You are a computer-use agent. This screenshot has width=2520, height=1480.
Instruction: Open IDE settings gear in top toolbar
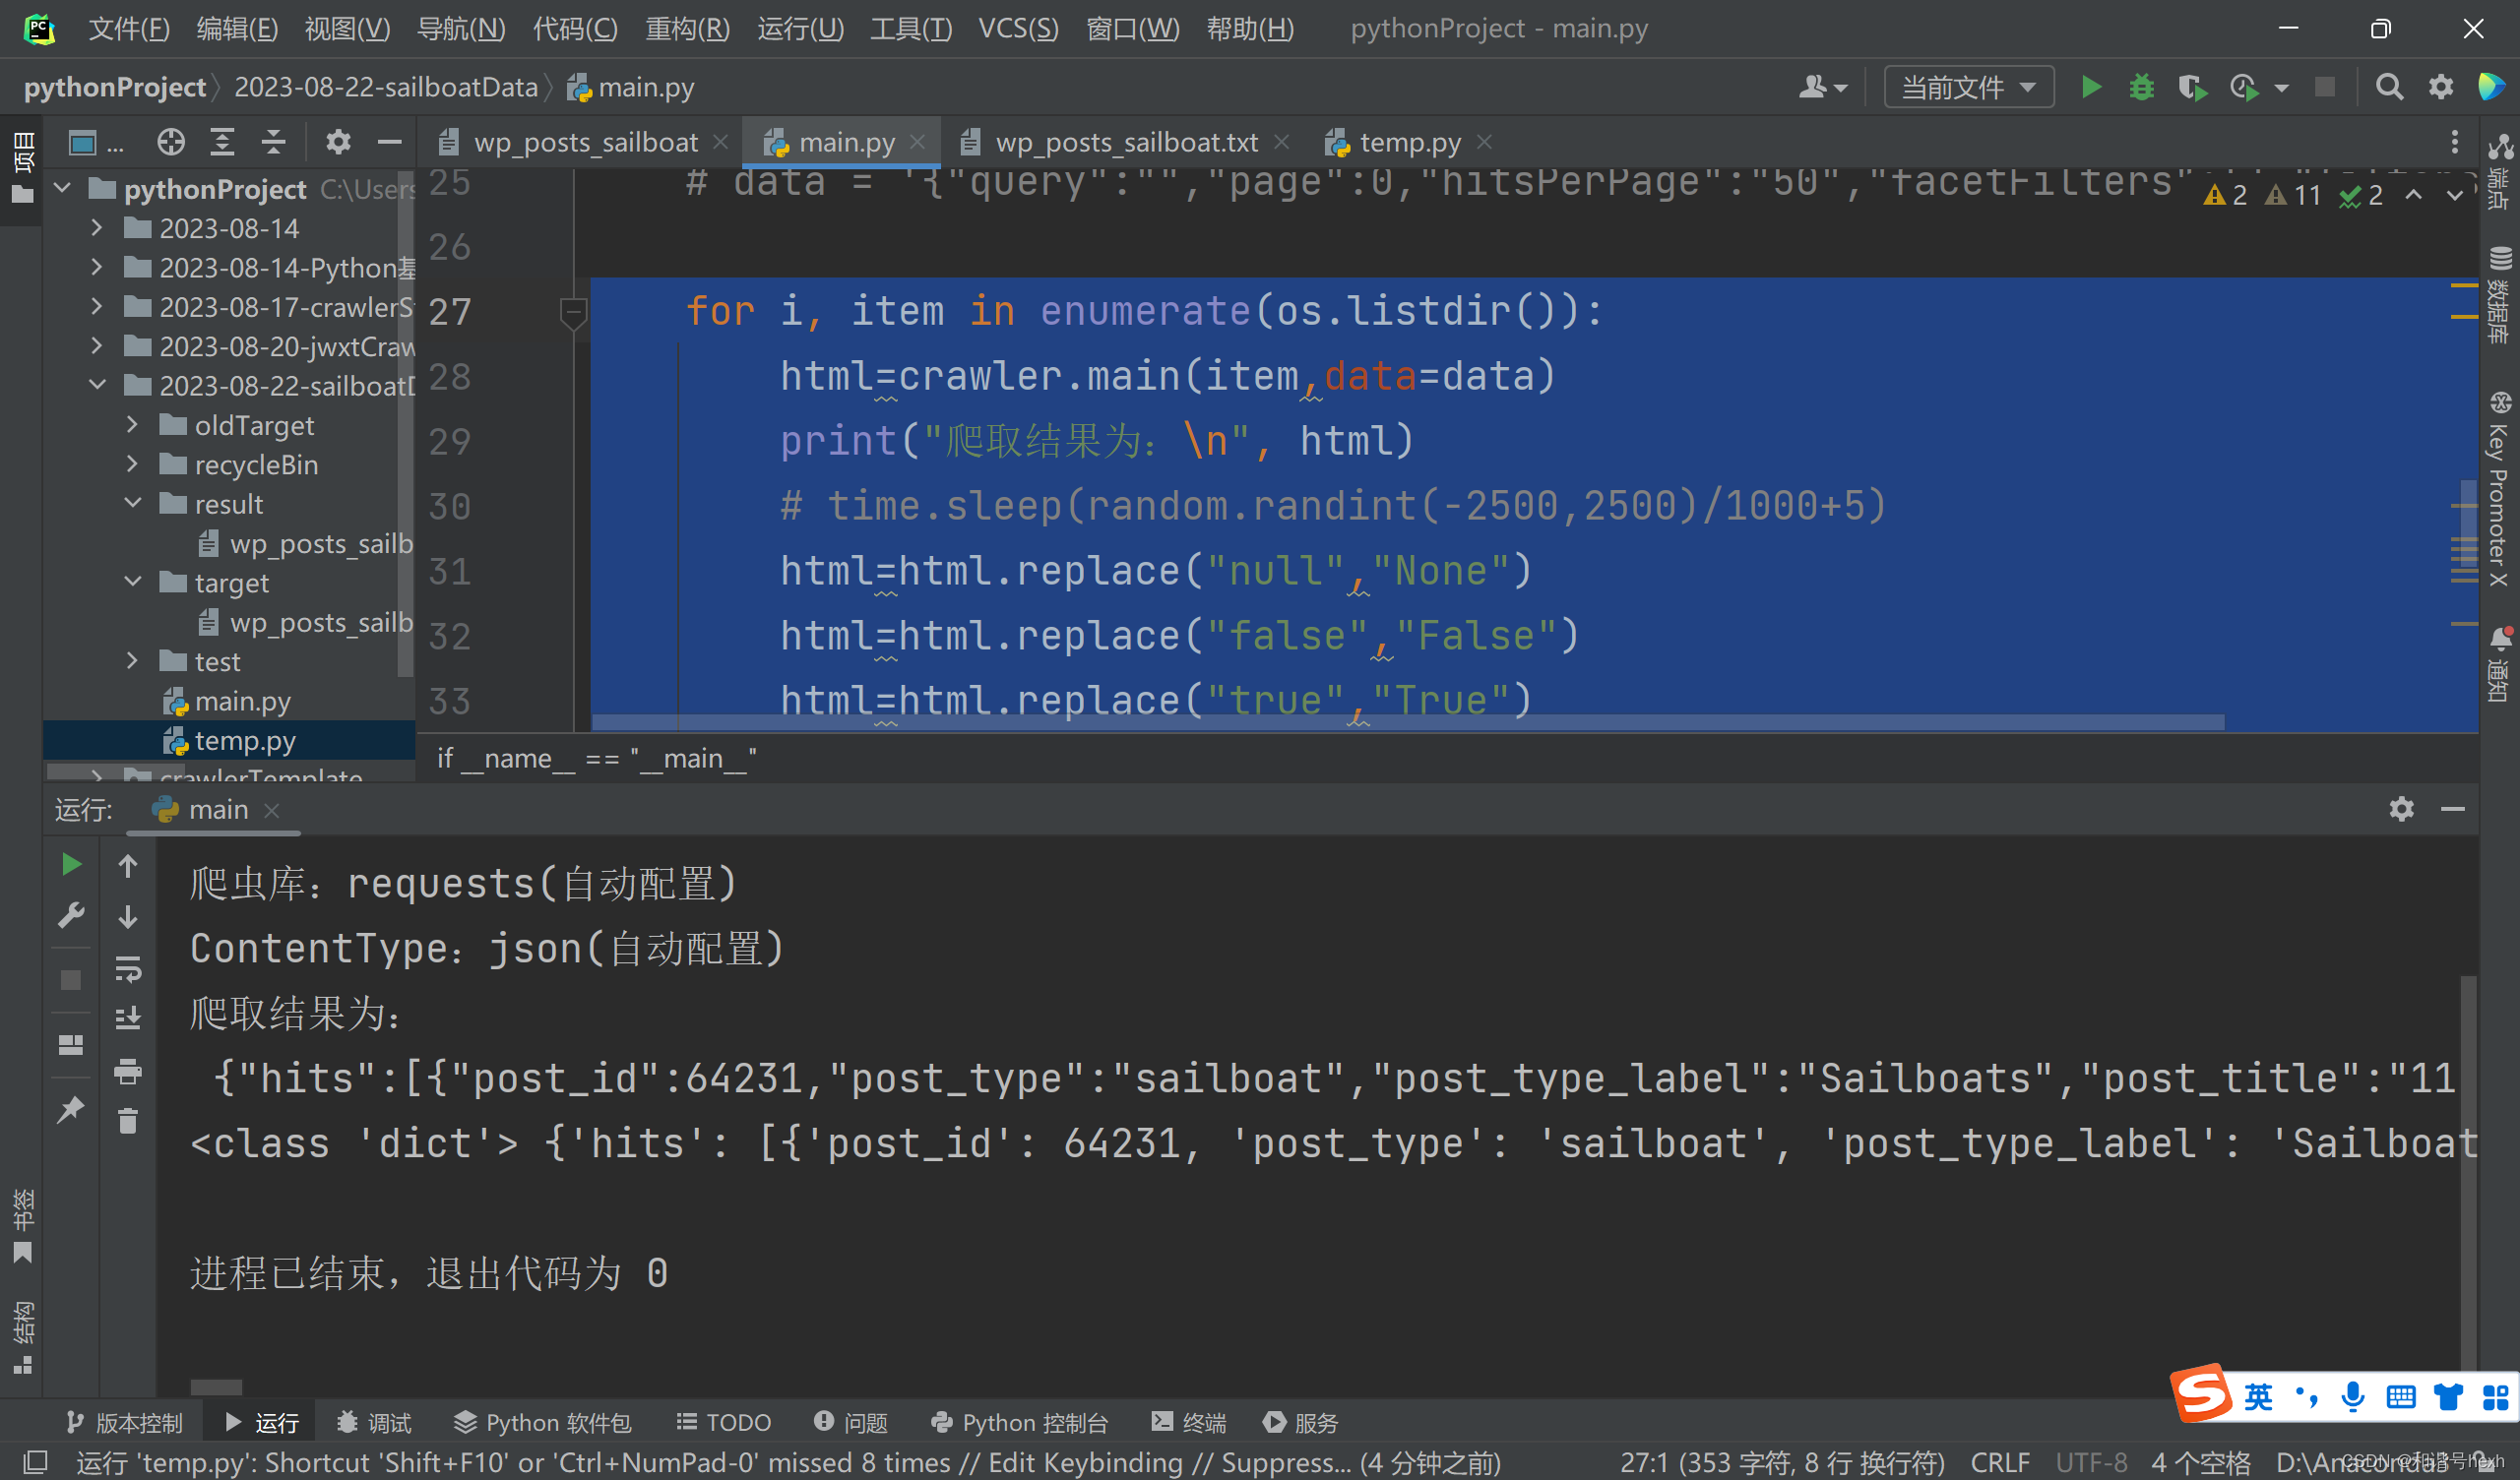(x=2441, y=87)
